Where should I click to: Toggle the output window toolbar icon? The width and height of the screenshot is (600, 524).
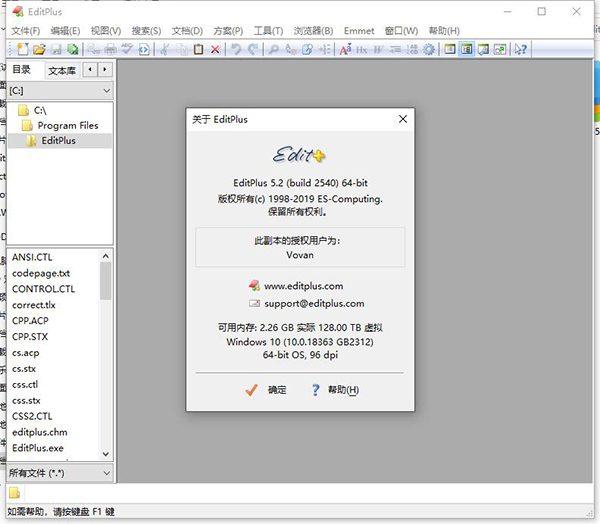483,49
